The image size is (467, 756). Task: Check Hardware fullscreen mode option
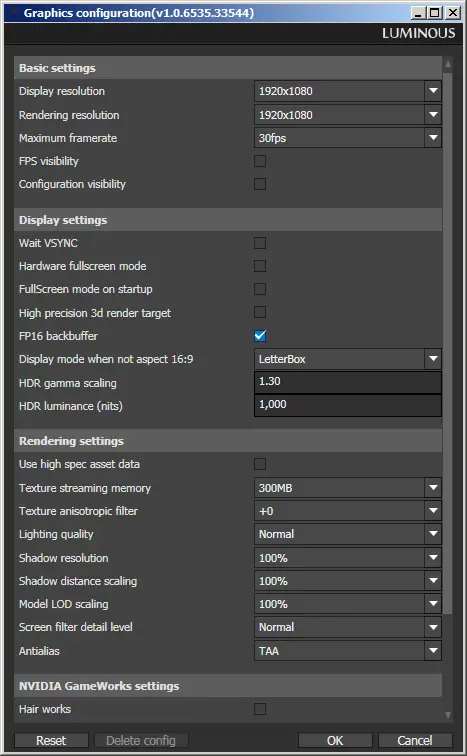260,266
